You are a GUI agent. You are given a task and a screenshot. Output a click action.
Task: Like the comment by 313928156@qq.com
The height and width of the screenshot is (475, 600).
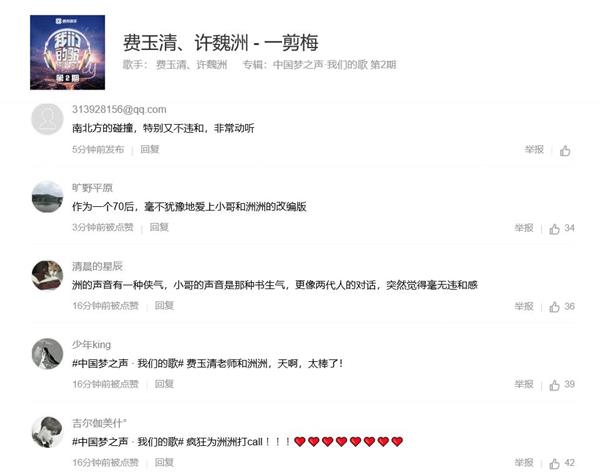[x=565, y=150]
